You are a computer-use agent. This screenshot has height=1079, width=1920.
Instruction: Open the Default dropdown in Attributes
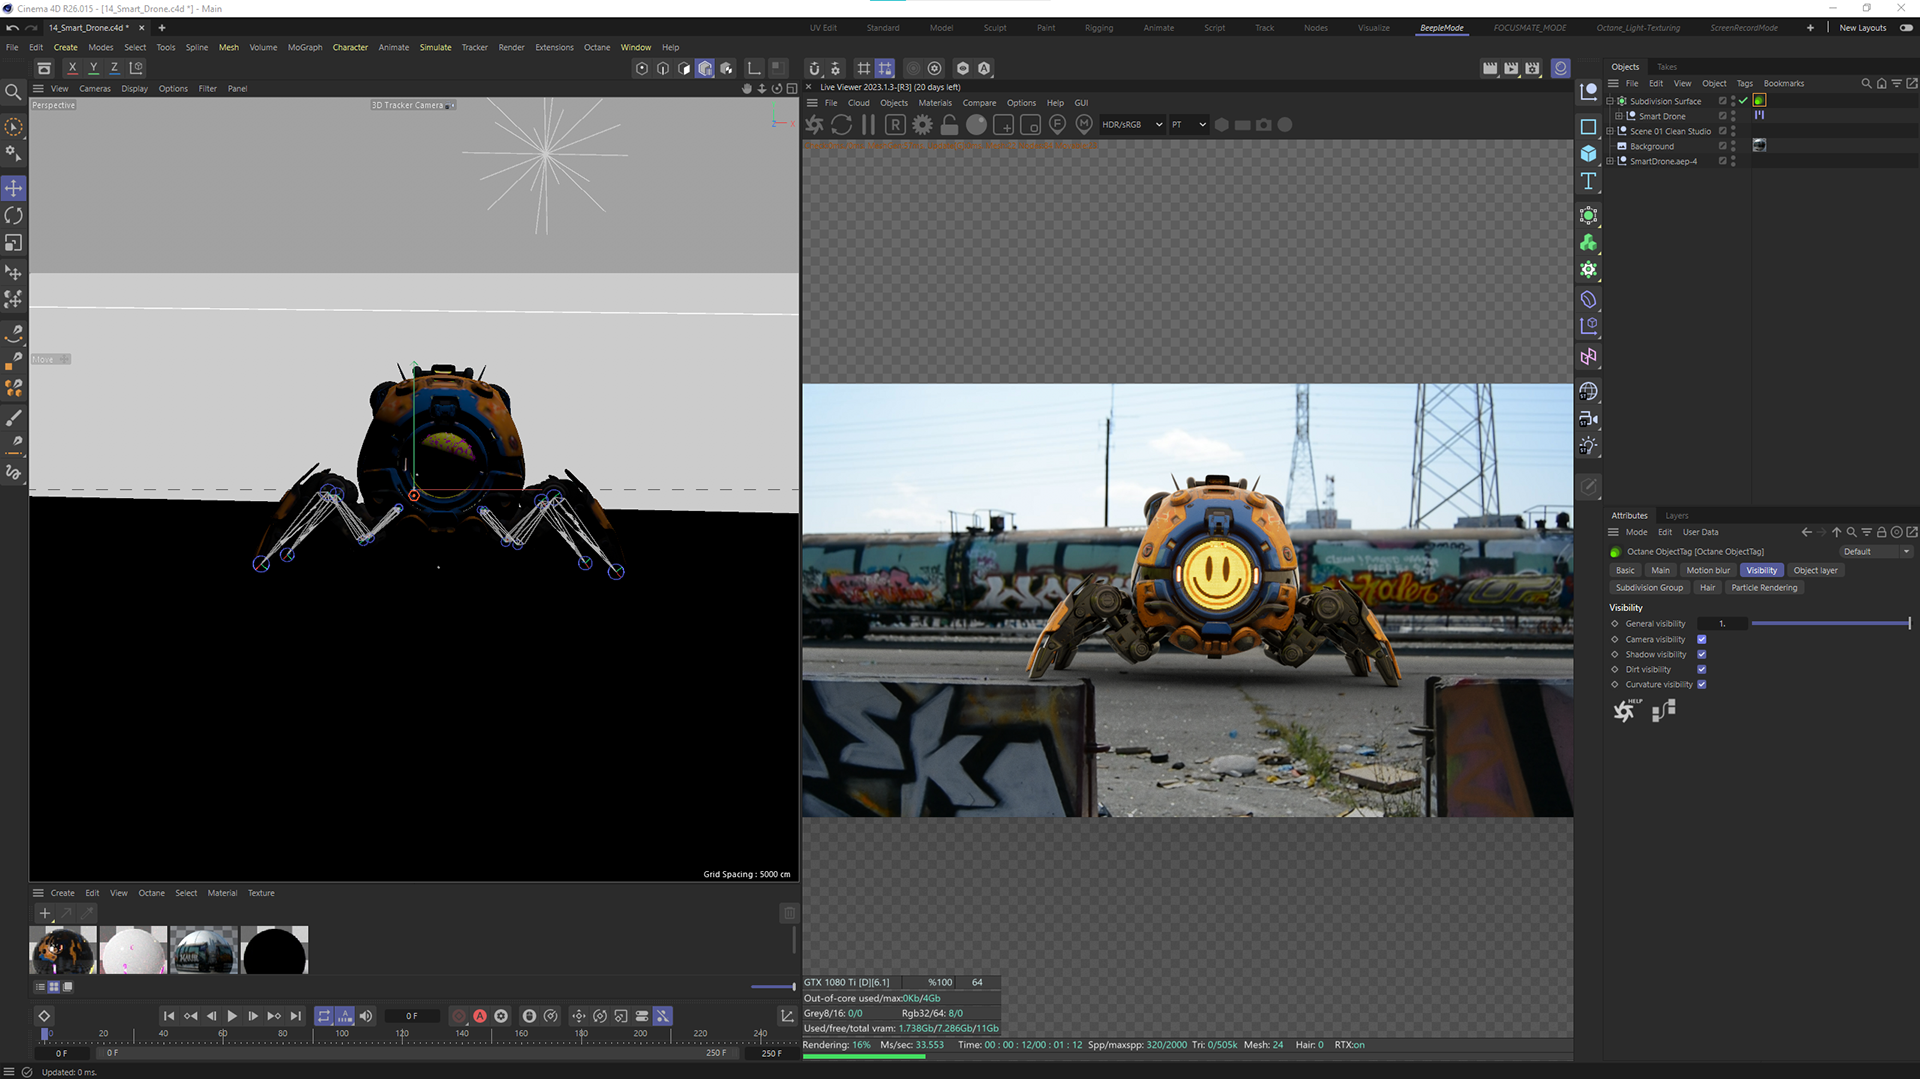(x=1877, y=552)
